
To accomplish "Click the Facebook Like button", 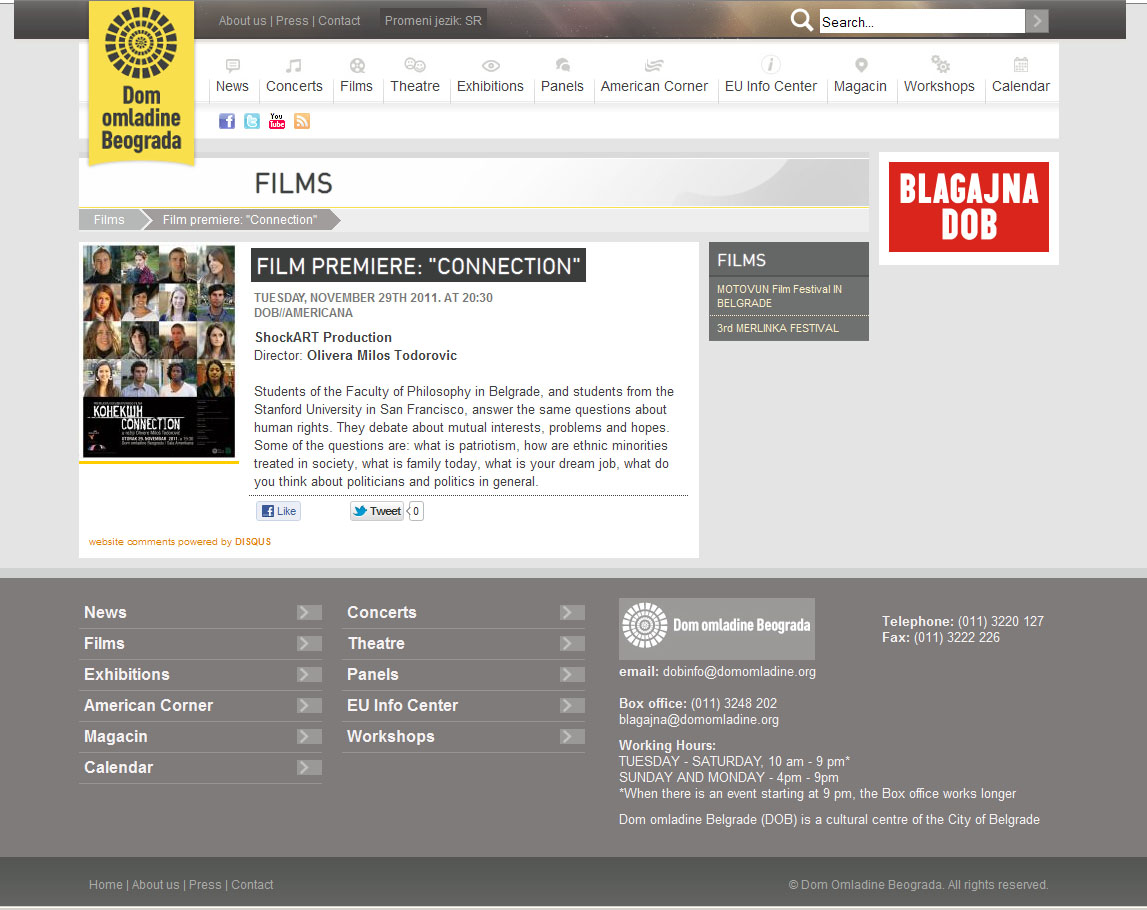I will [x=278, y=511].
